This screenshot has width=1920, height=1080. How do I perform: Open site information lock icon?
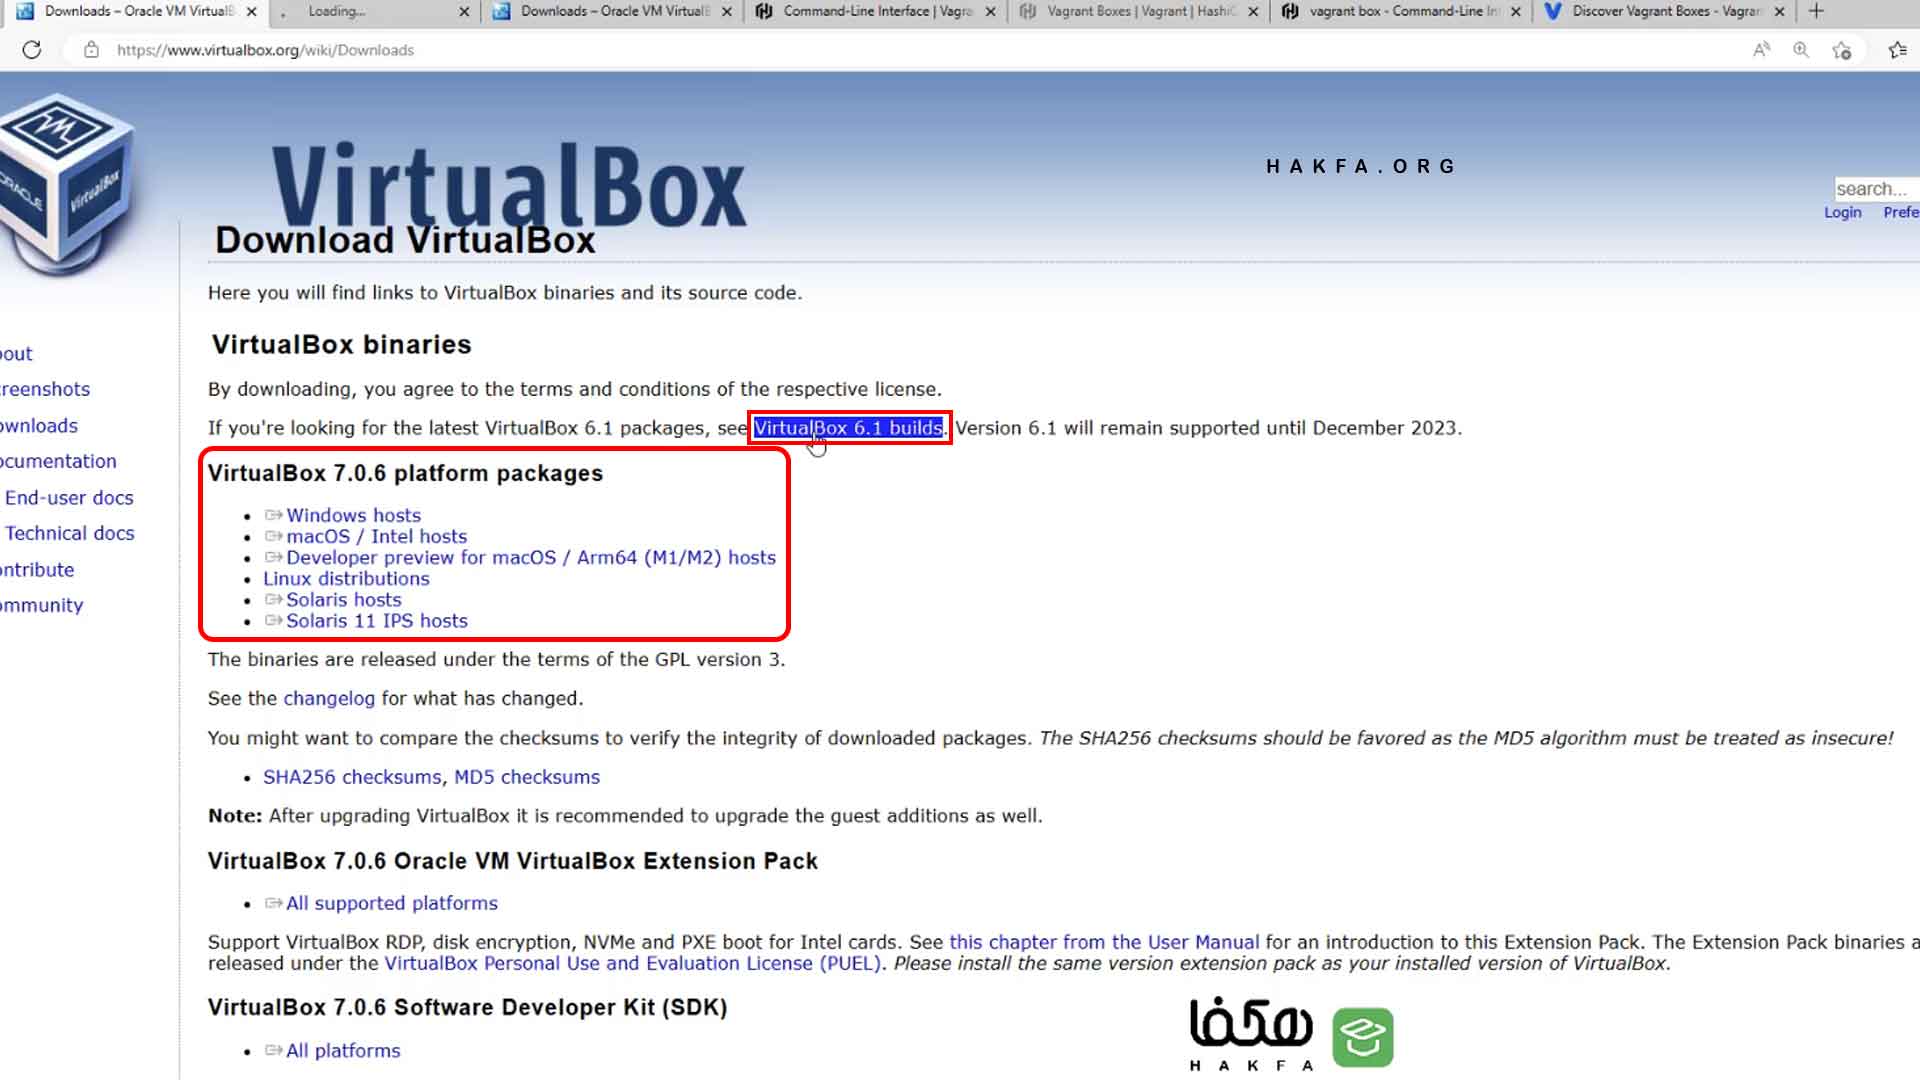91,50
